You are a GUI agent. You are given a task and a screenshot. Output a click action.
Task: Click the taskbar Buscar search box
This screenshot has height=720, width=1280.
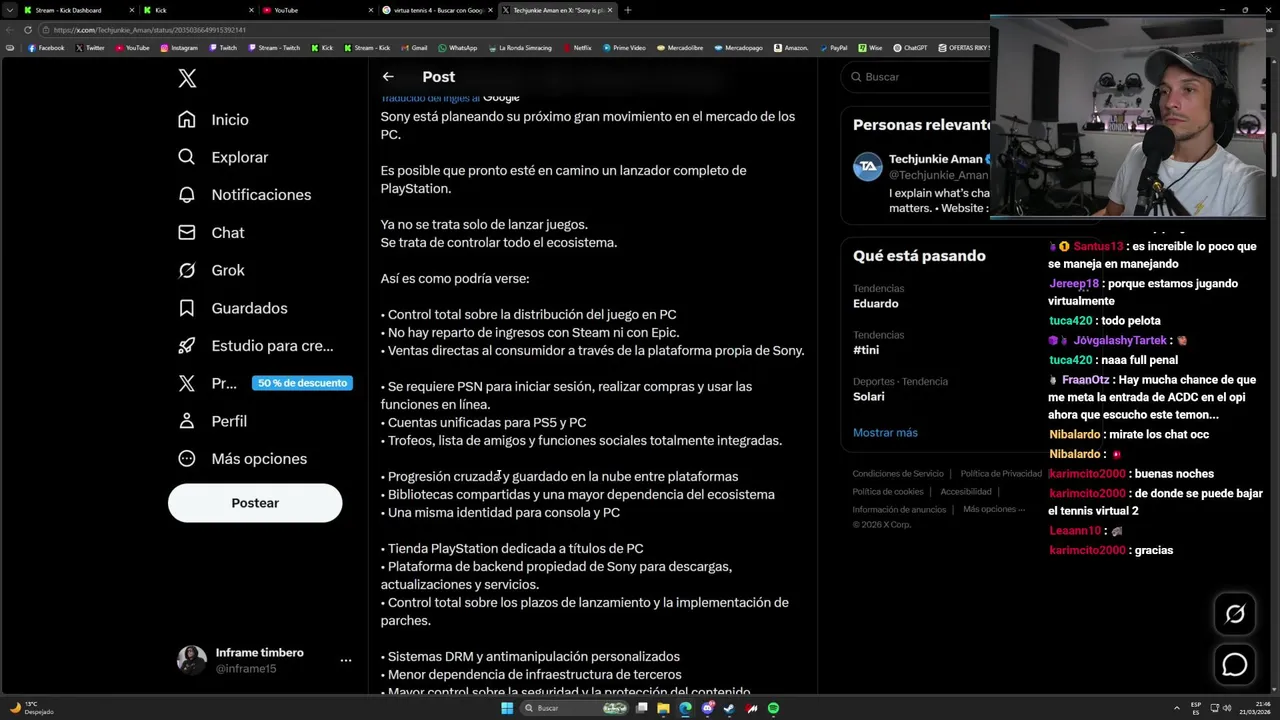tap(575, 708)
